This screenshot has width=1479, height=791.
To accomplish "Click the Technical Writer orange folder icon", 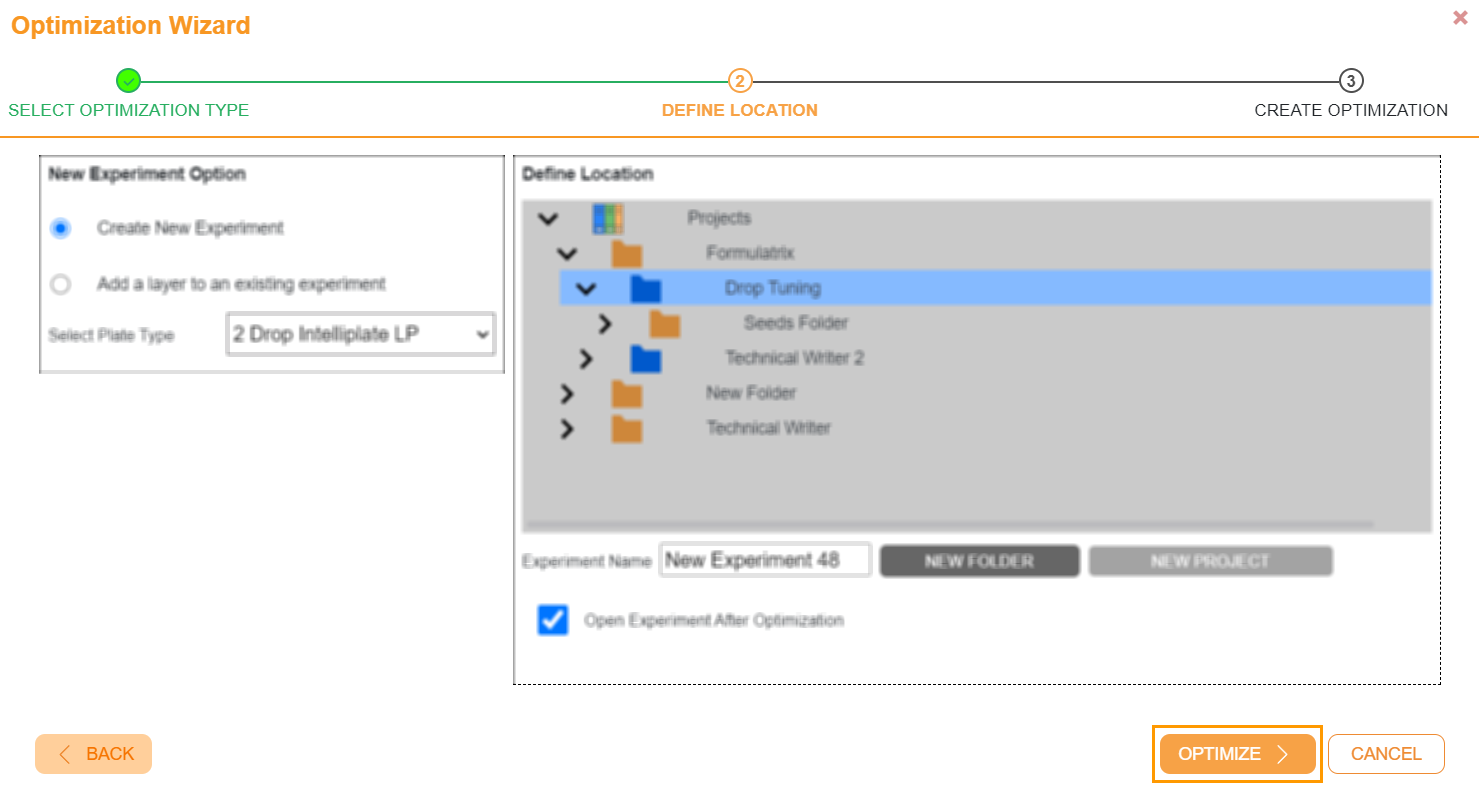I will [627, 429].
